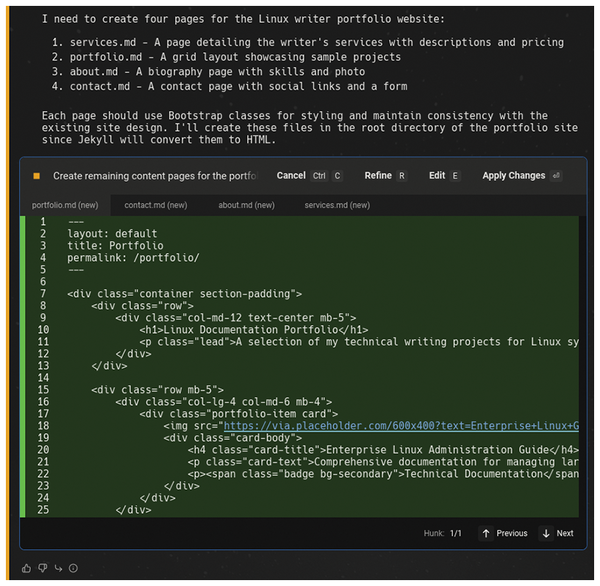This screenshot has width=600, height=586.
Task: Cancel the proposed changes
Action: tap(291, 175)
